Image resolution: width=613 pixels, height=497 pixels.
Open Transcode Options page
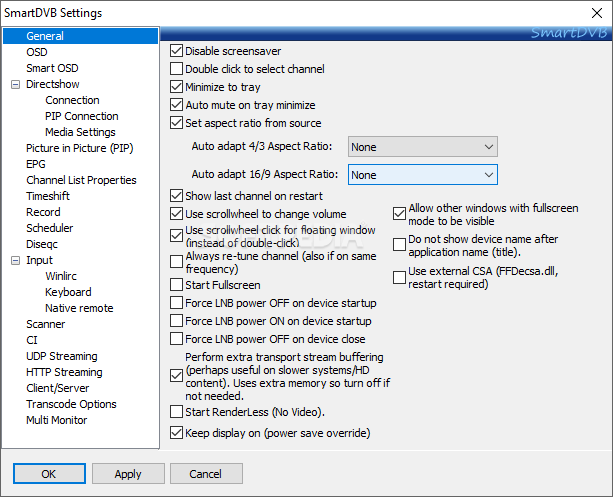pyautogui.click(x=72, y=404)
